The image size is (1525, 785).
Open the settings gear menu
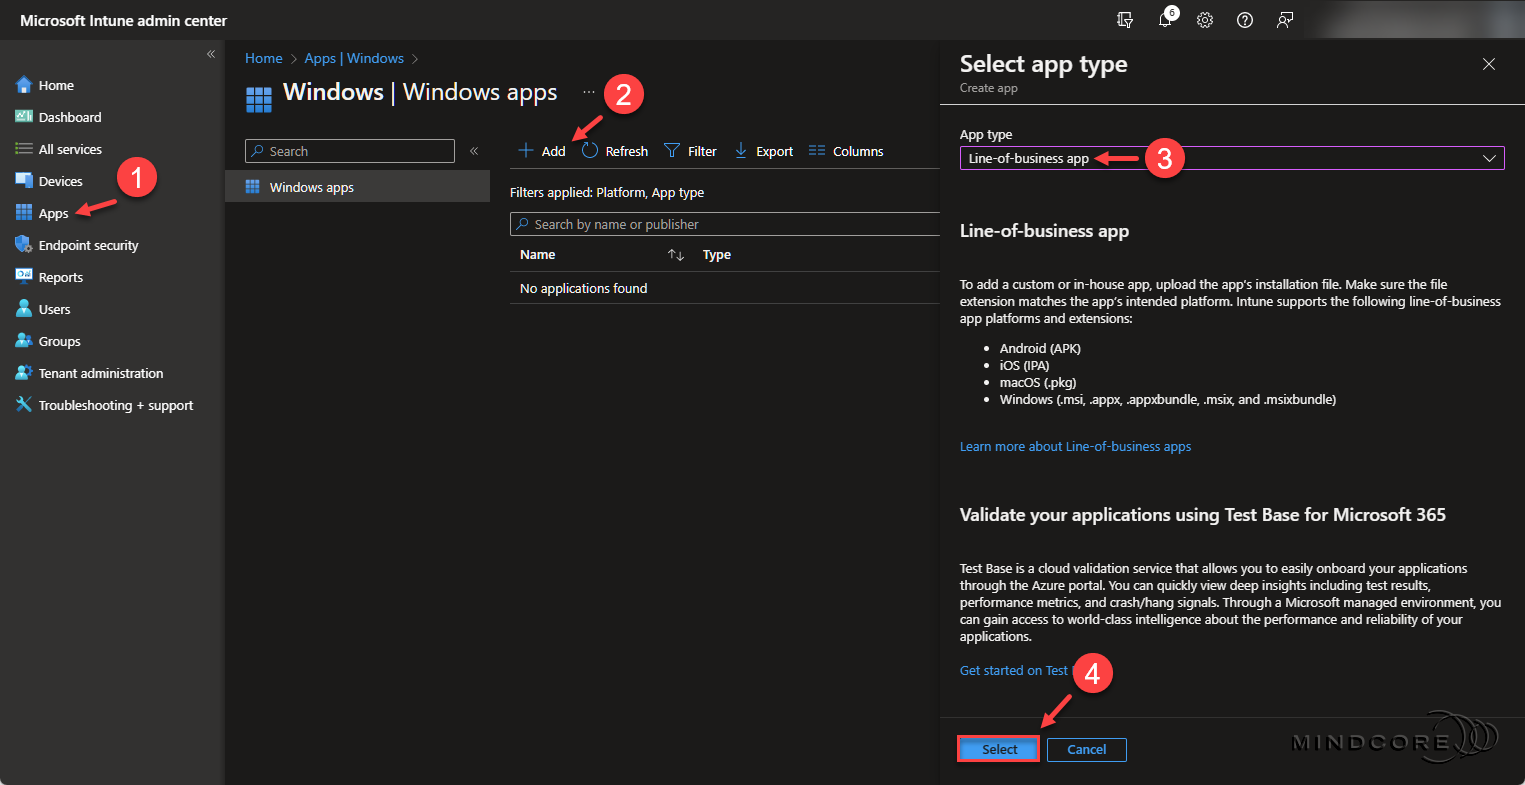(x=1204, y=20)
